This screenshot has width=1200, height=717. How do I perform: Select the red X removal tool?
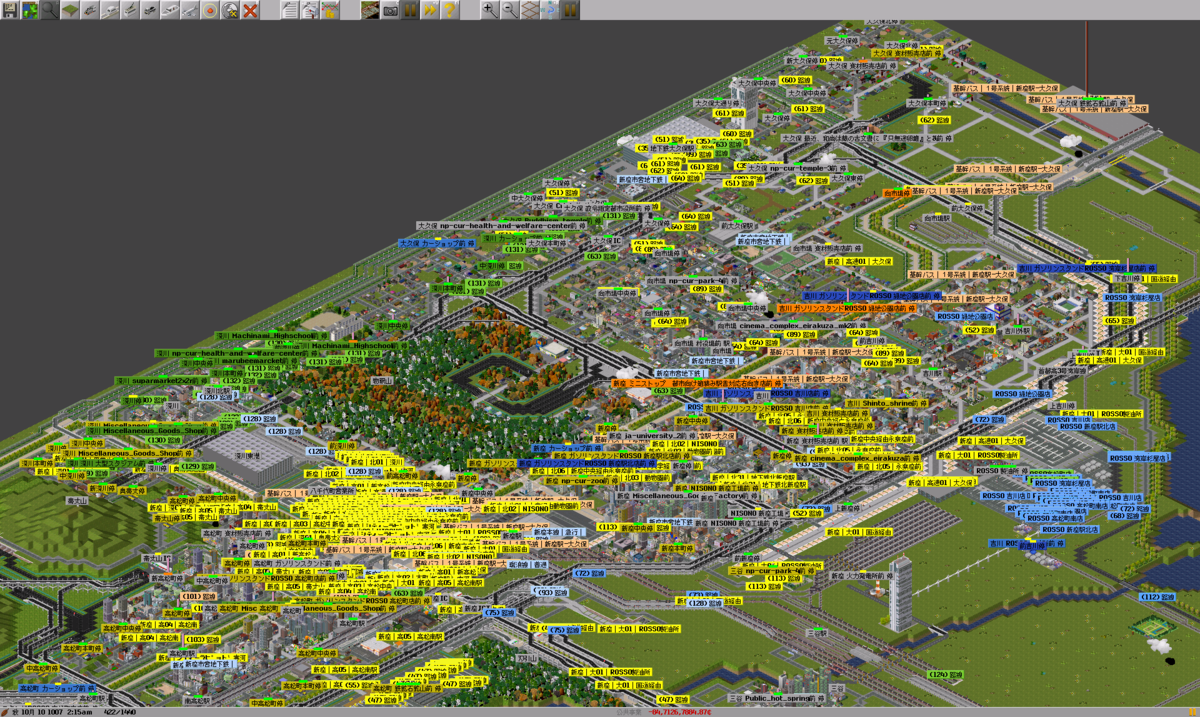[x=250, y=10]
